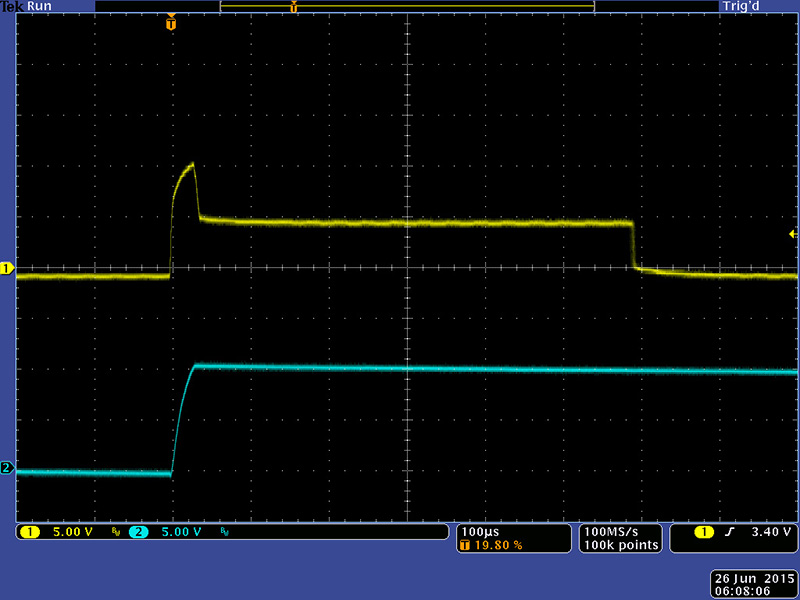Click the Tek logo in top corner
The height and width of the screenshot is (600, 800).
11,6
